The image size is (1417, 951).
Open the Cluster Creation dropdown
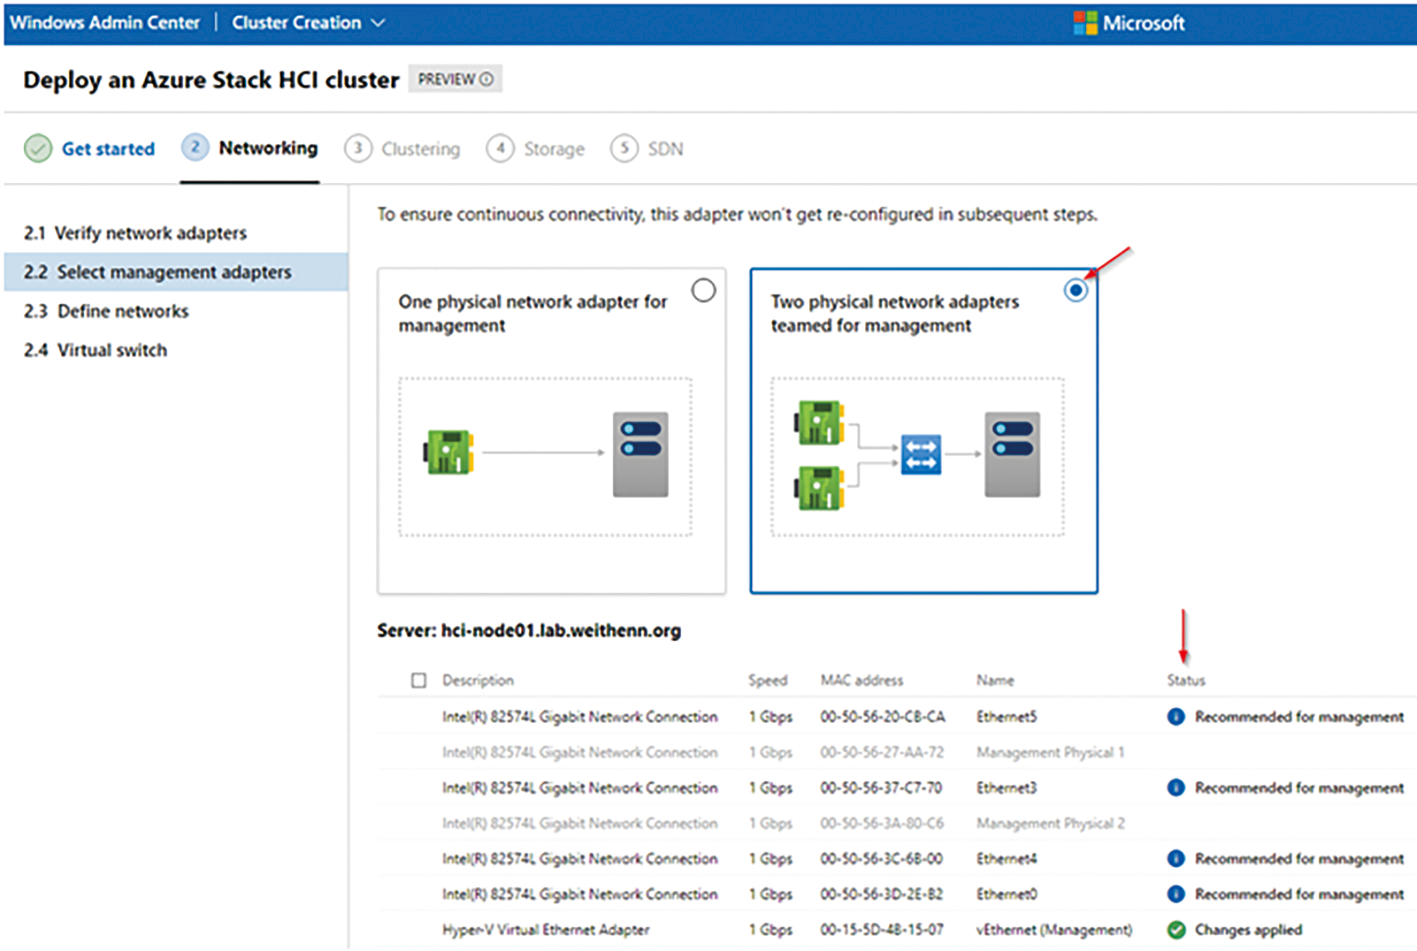[x=308, y=22]
